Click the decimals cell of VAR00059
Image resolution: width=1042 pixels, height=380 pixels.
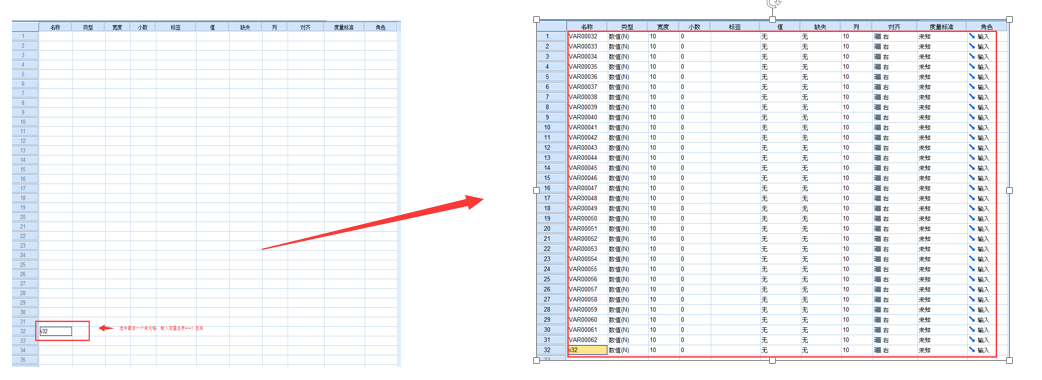point(694,310)
